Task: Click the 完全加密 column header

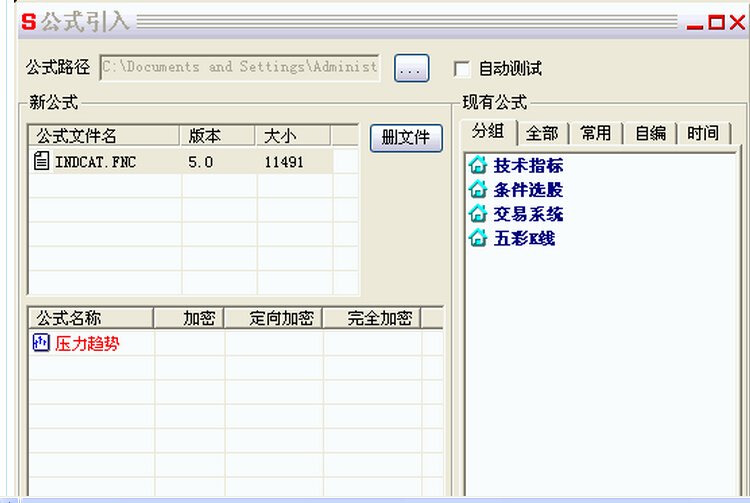Action: pos(372,318)
